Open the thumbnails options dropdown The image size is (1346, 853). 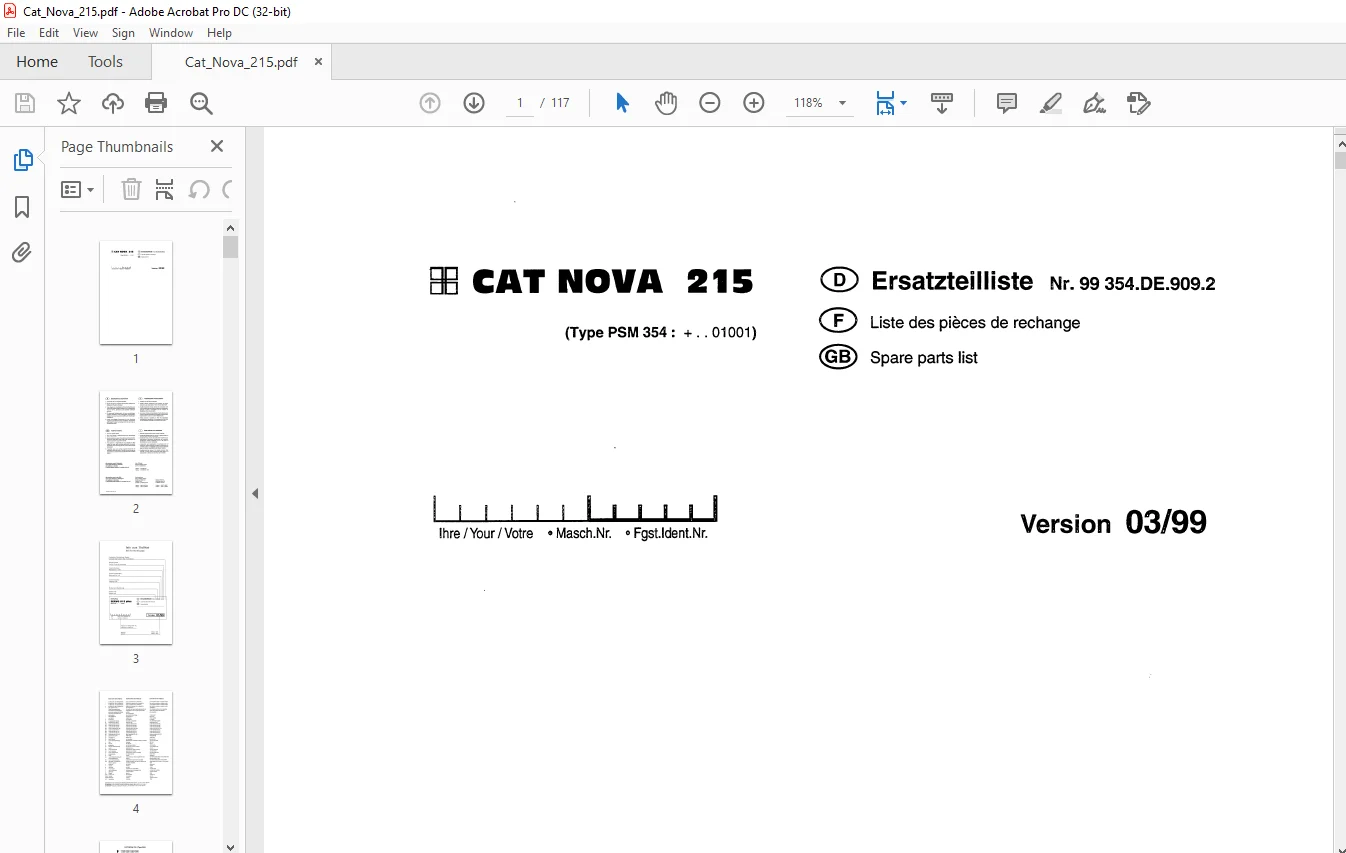tap(78, 189)
